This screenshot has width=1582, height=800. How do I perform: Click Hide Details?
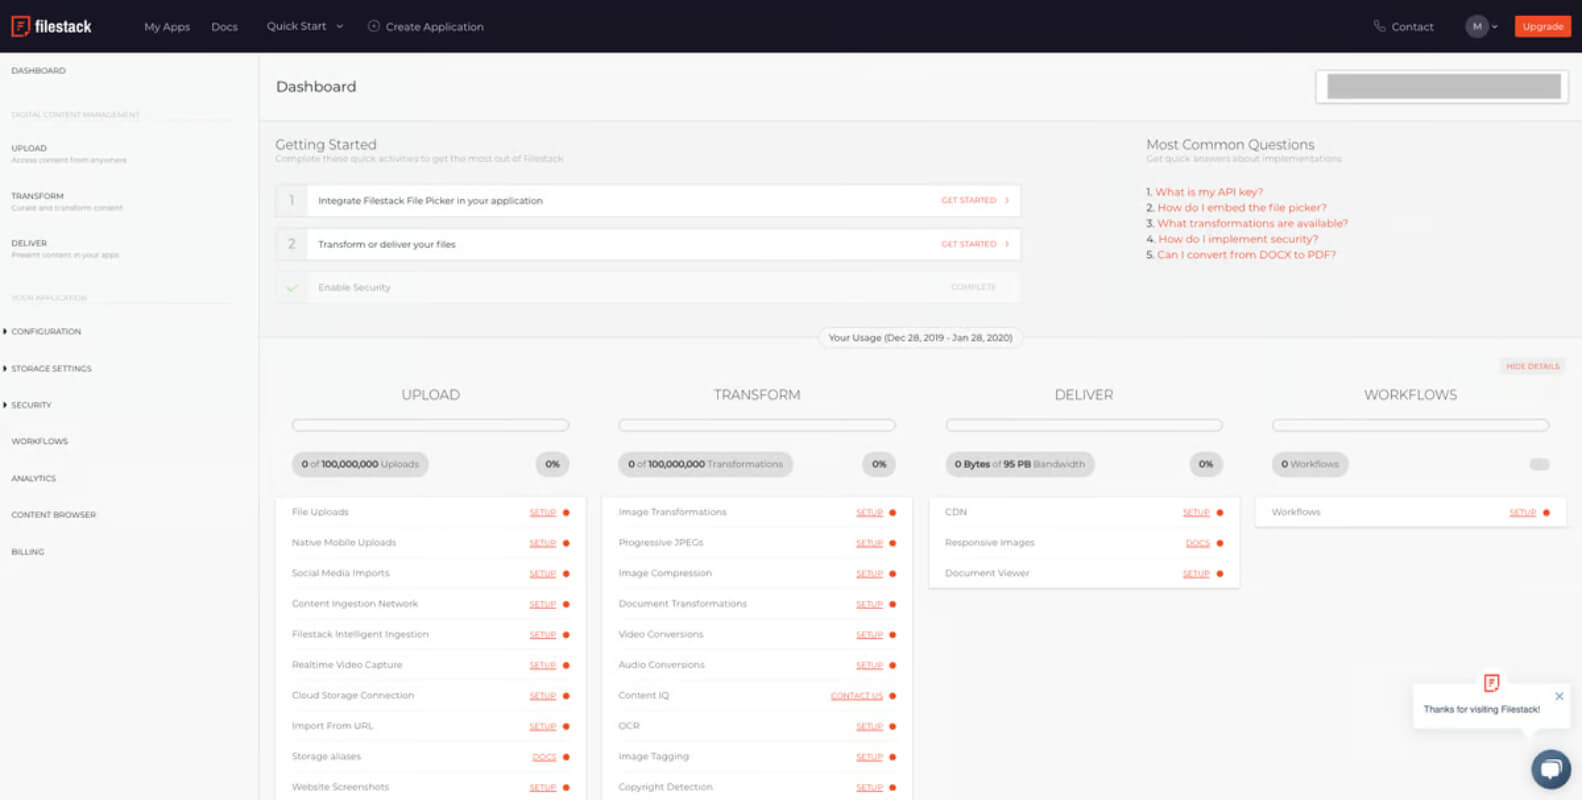pyautogui.click(x=1533, y=366)
